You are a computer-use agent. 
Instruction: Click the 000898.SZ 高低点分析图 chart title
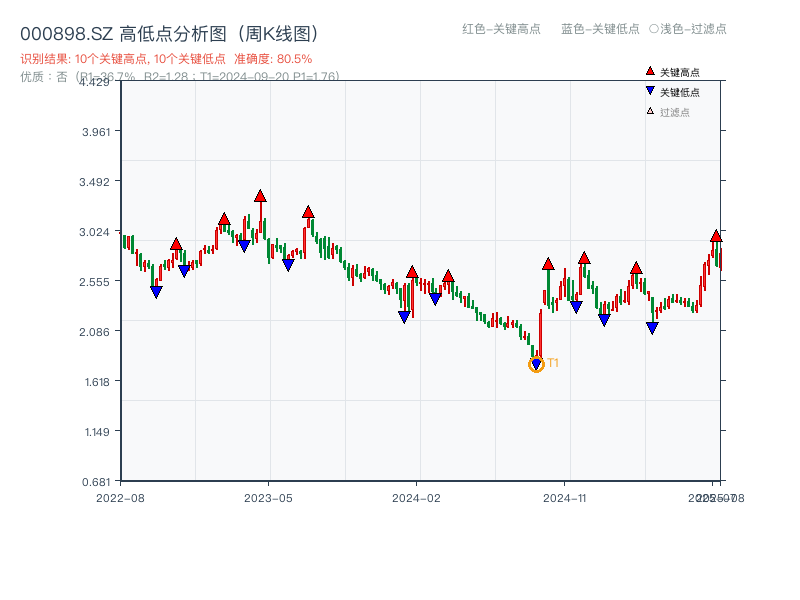(169, 34)
